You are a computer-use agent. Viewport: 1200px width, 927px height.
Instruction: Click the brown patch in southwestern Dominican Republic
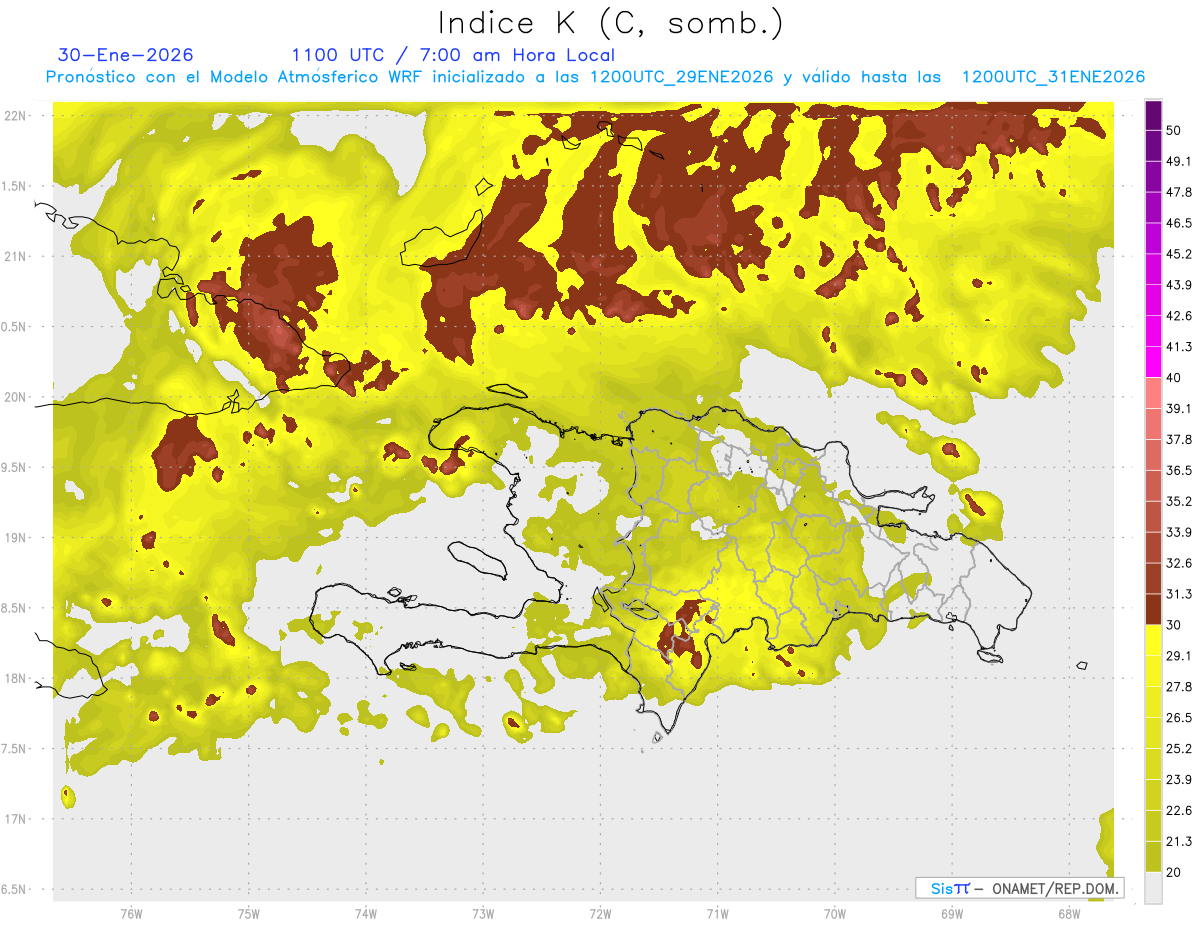pyautogui.click(x=684, y=630)
